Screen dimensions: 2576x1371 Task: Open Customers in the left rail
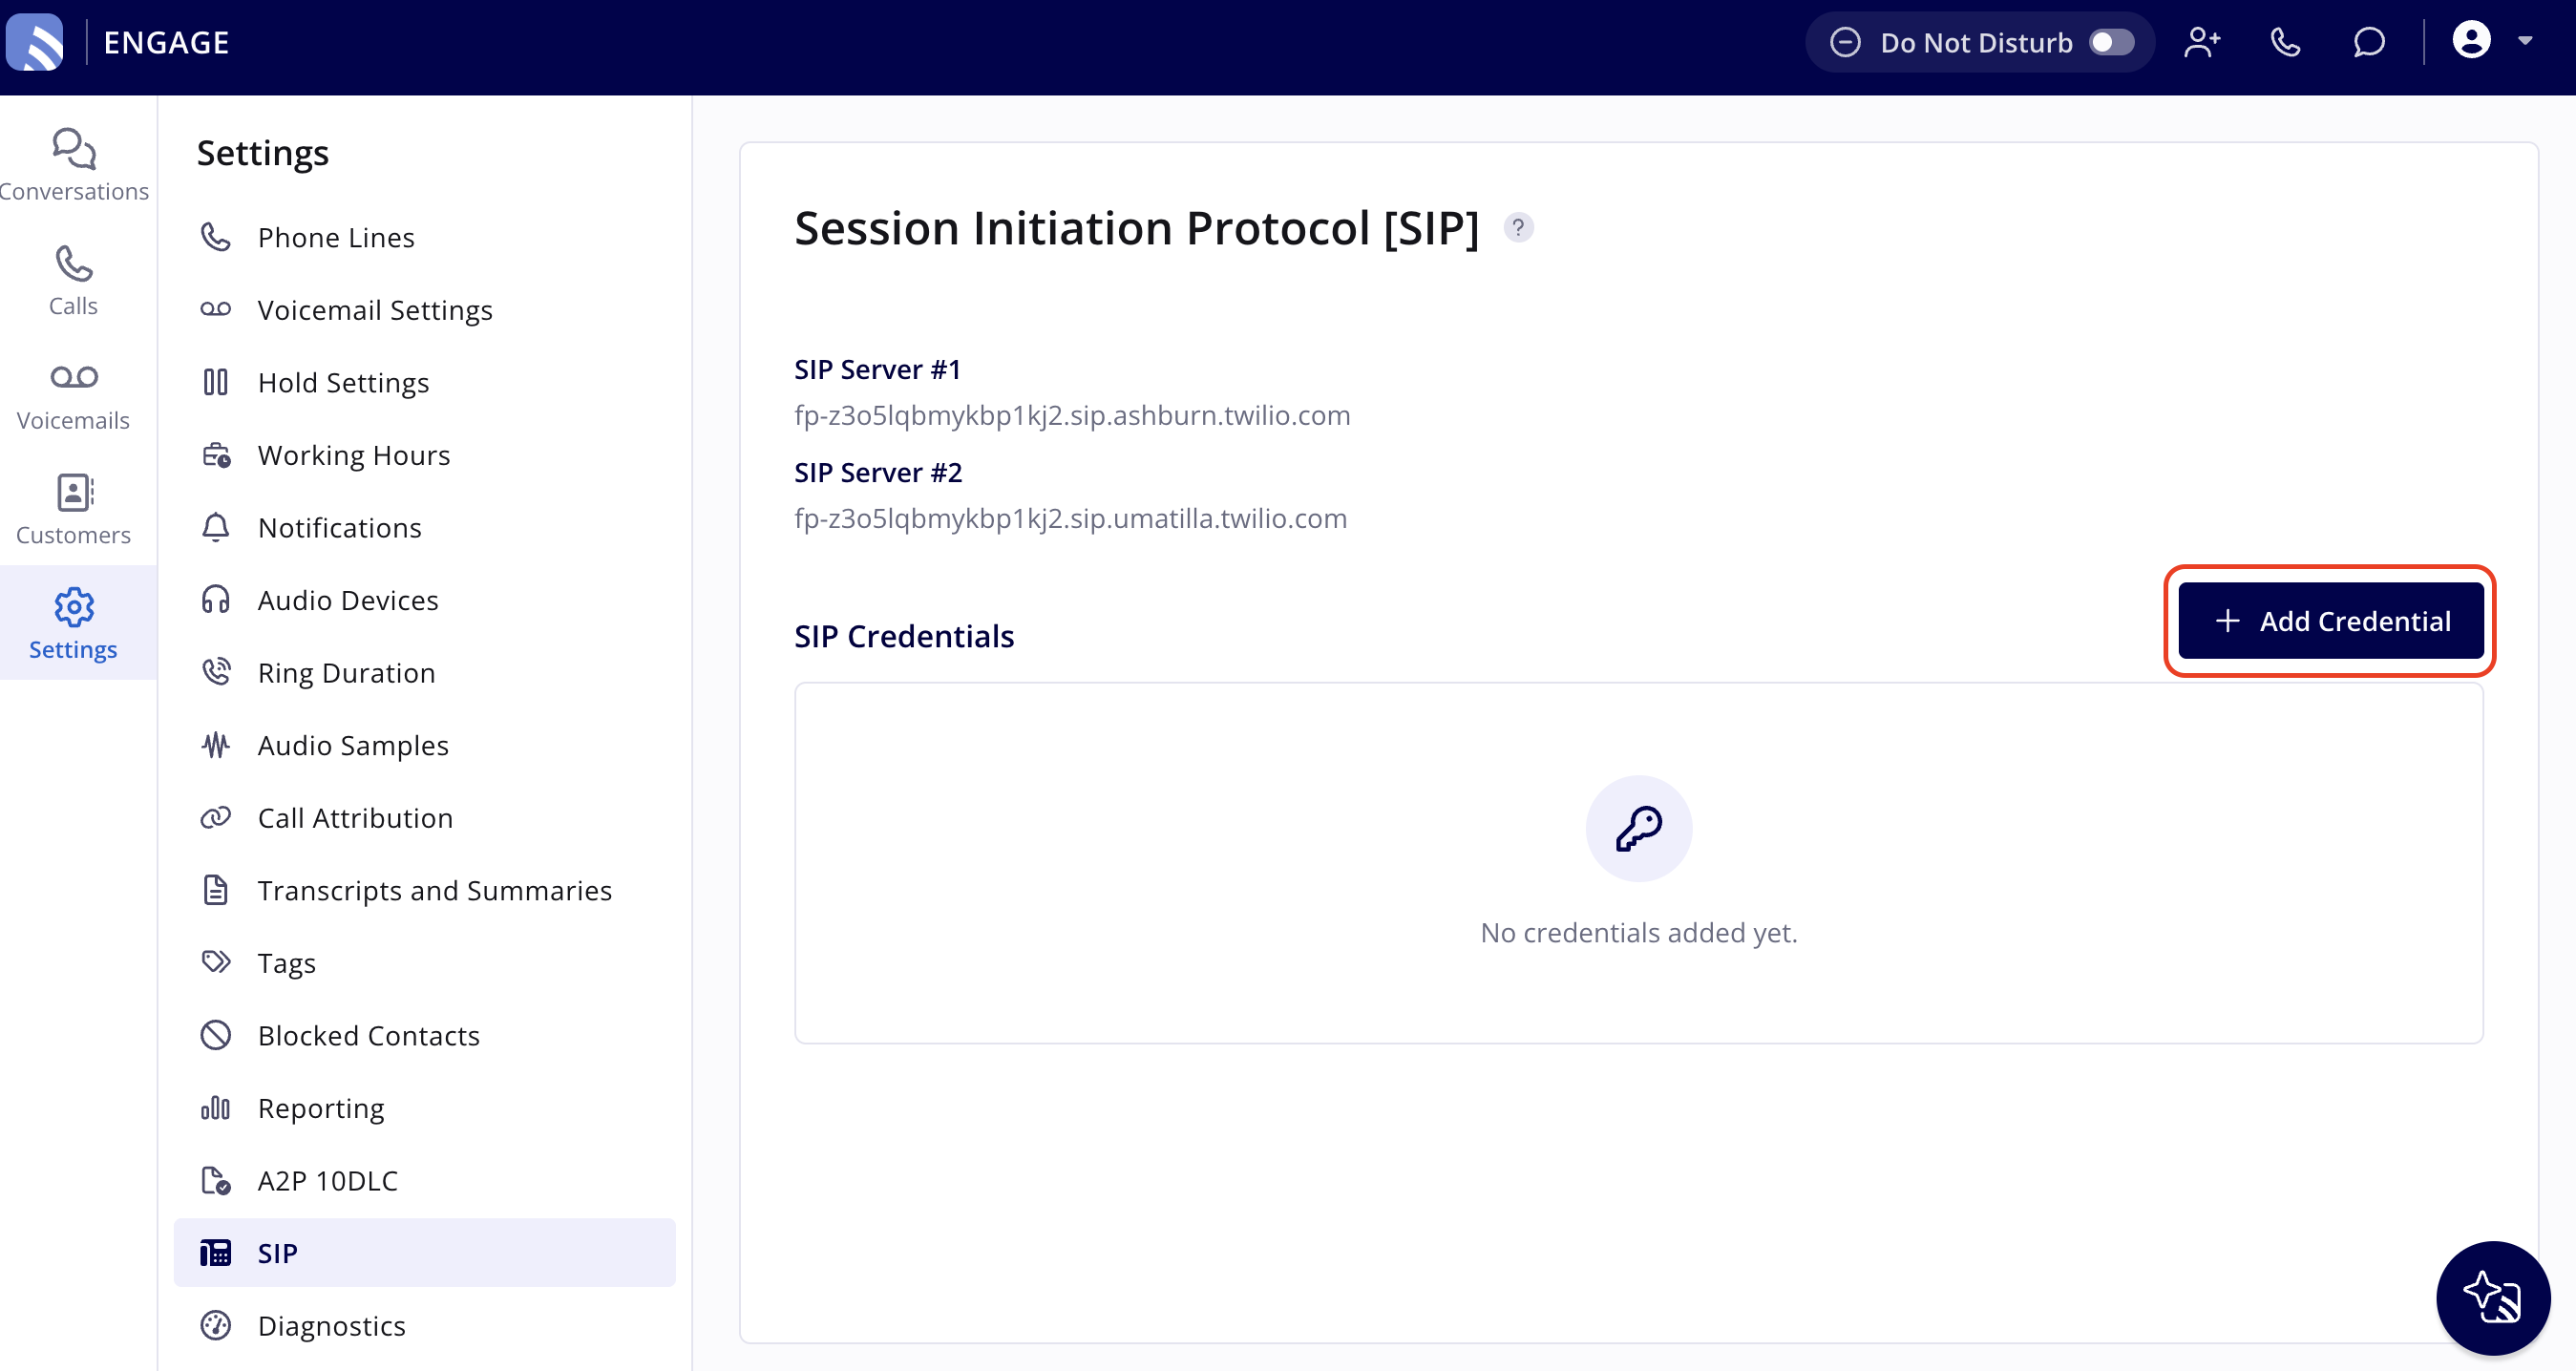click(74, 510)
